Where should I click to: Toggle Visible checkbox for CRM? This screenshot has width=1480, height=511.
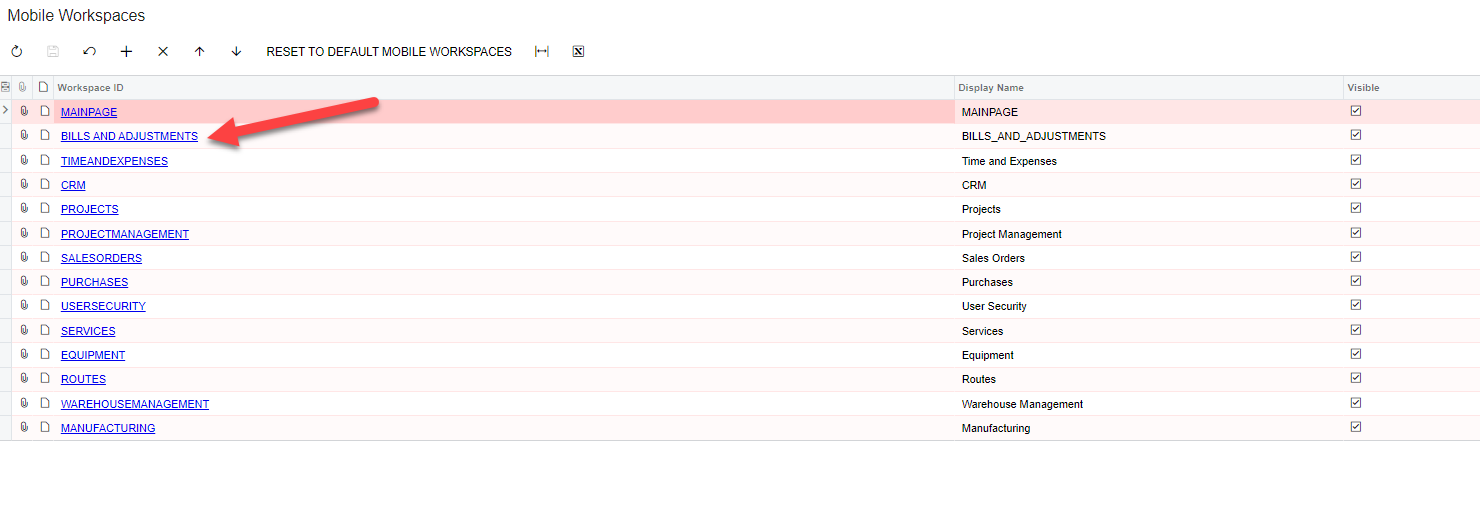1356,184
